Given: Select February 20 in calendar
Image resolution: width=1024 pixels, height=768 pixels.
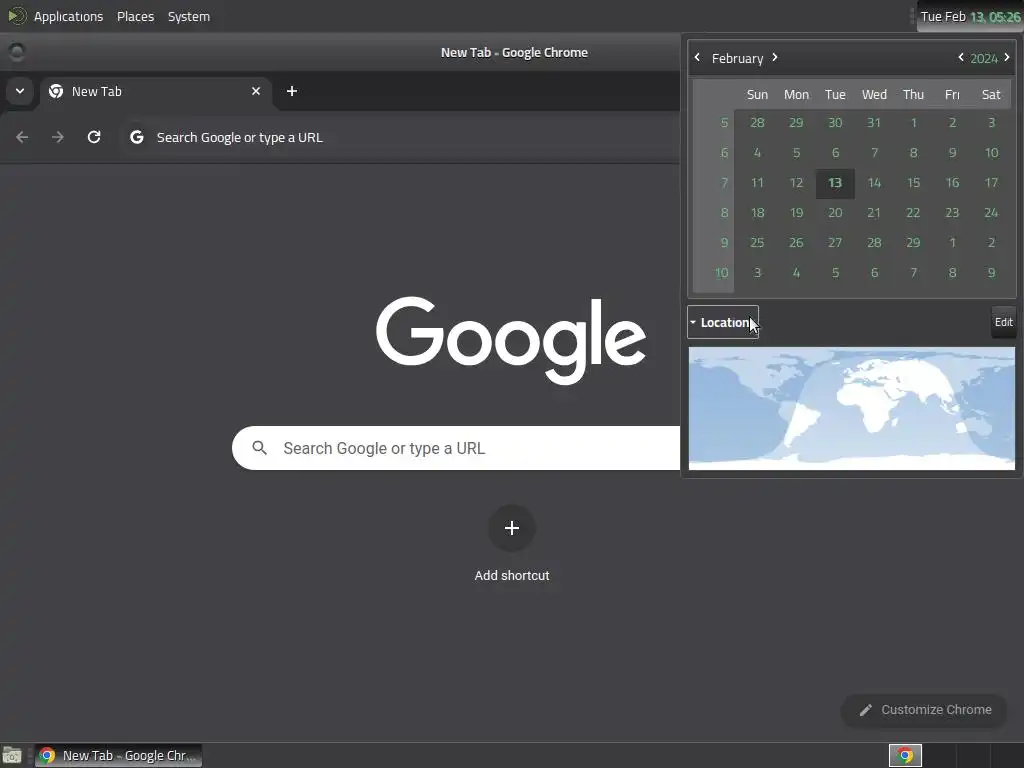Looking at the screenshot, I should tap(835, 213).
